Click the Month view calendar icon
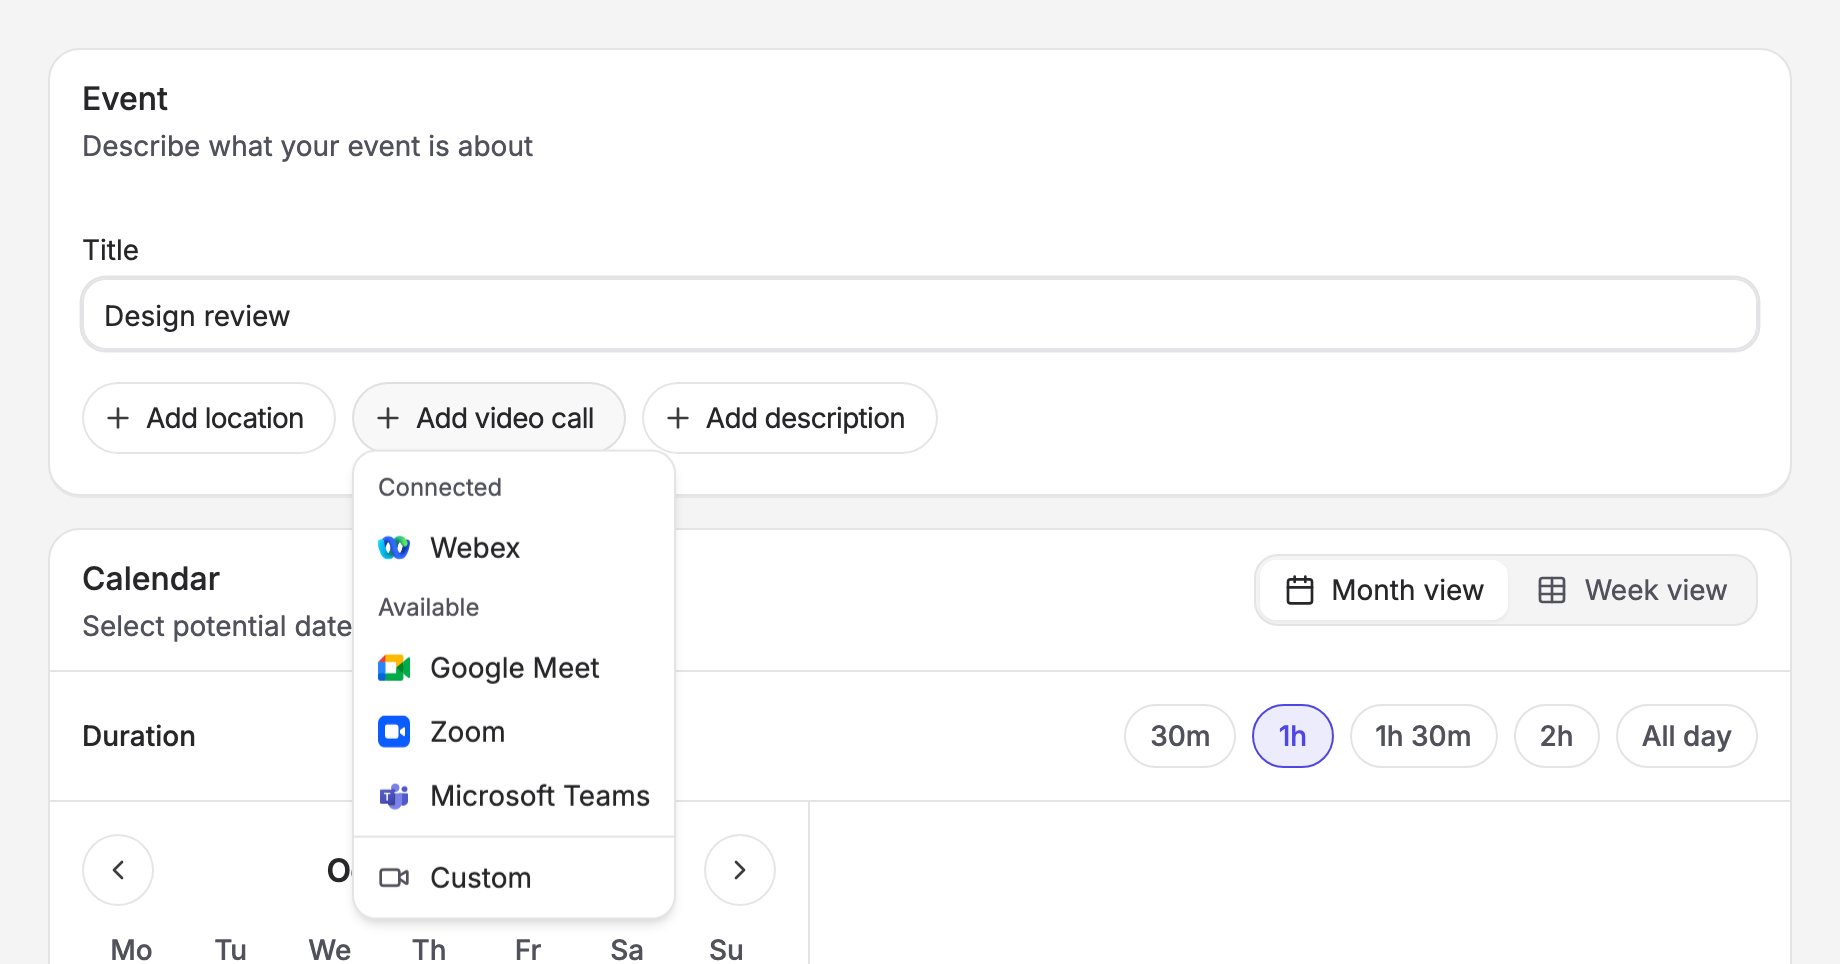The height and width of the screenshot is (964, 1840). (x=1300, y=590)
